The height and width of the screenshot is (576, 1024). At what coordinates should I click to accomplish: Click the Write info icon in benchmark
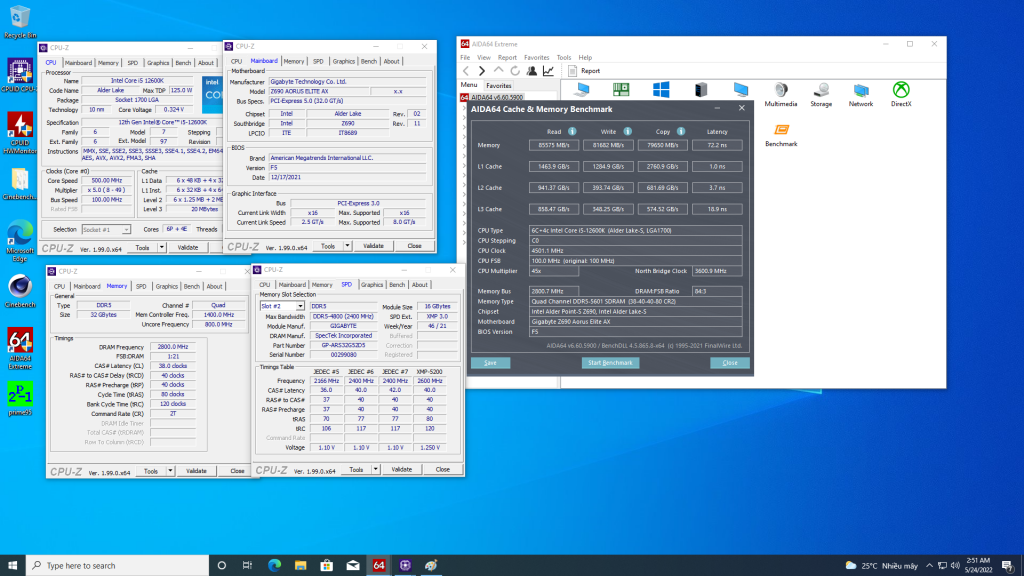point(628,131)
